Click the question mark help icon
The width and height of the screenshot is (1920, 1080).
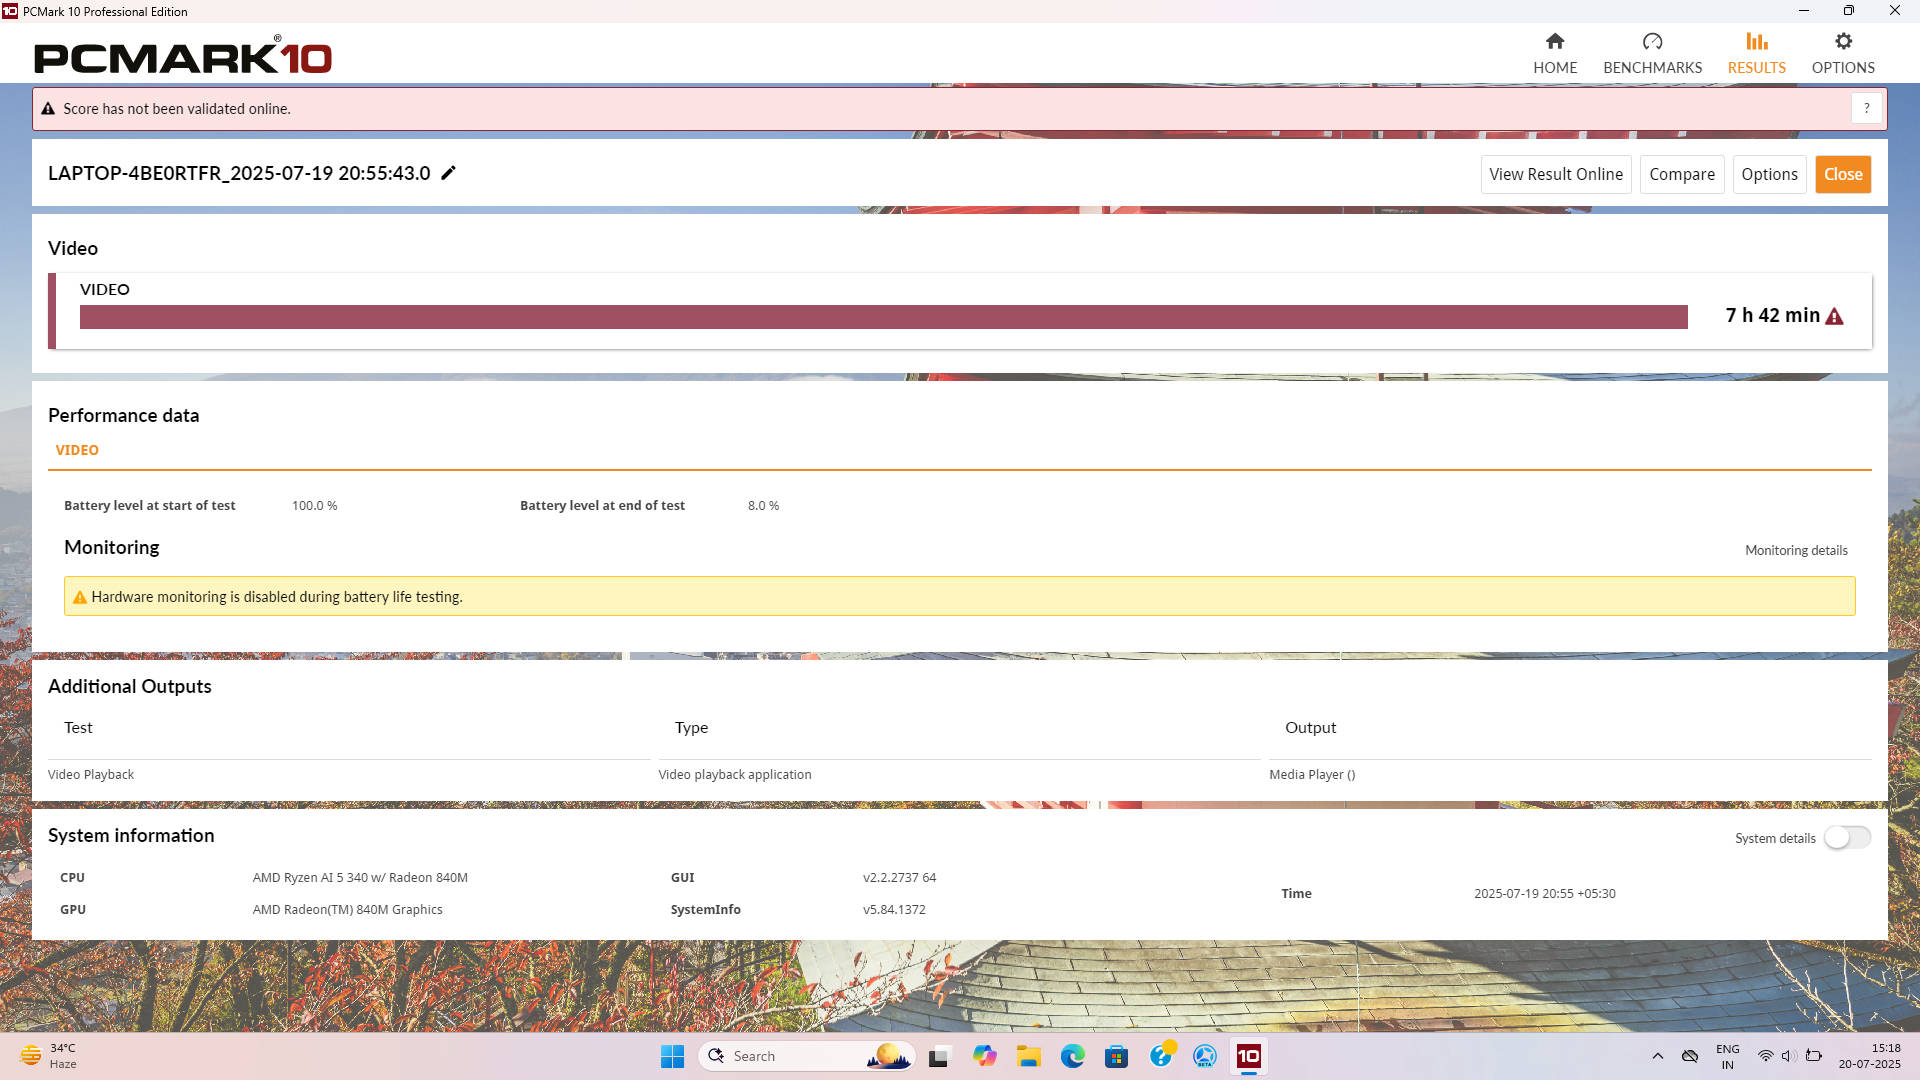pos(1866,108)
